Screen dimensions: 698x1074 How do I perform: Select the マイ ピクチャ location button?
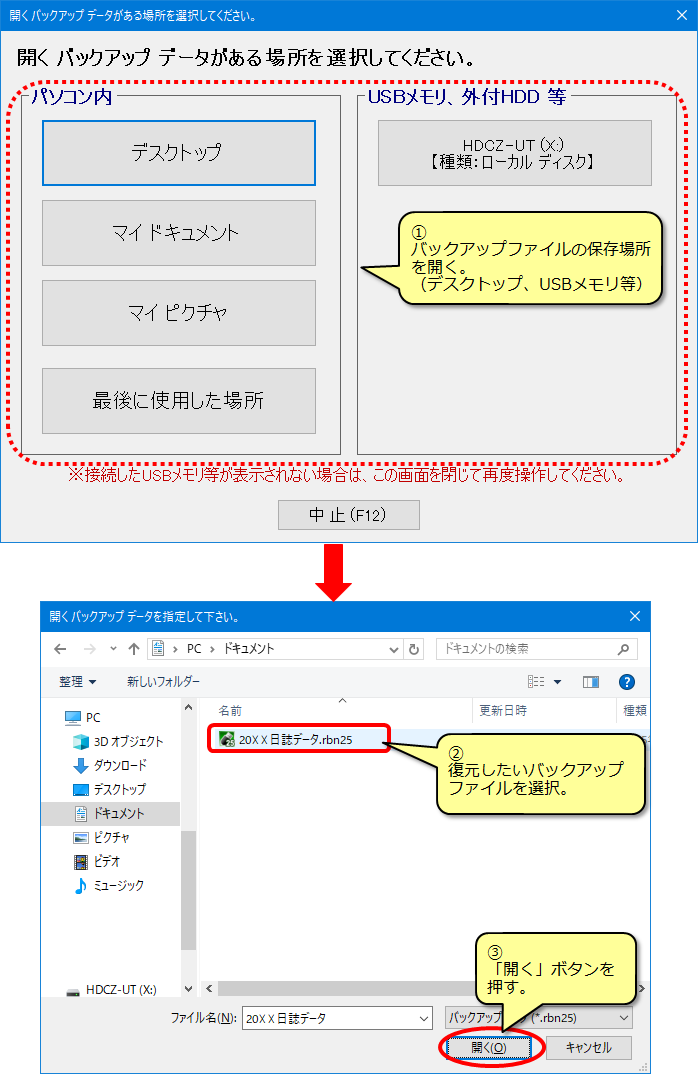tap(178, 313)
